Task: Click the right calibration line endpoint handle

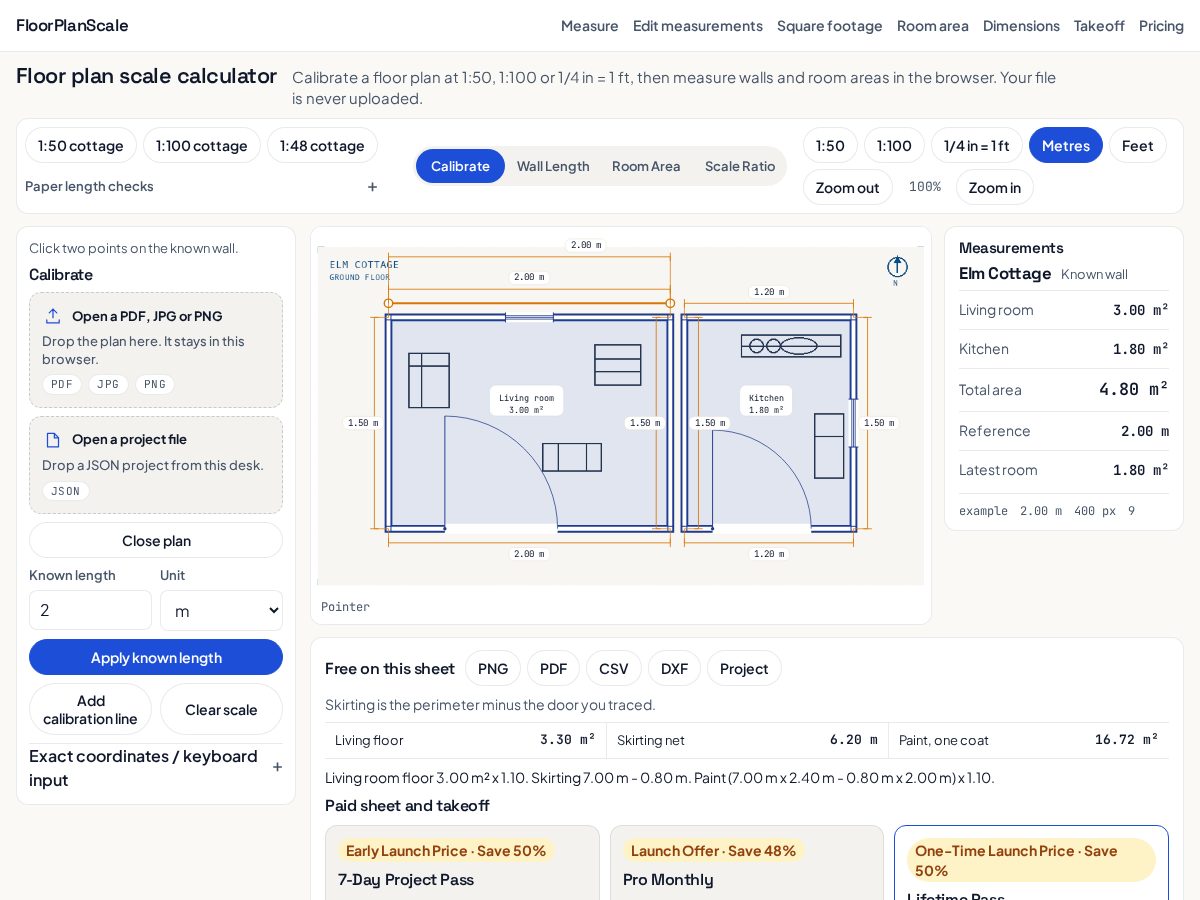Action: [x=670, y=303]
